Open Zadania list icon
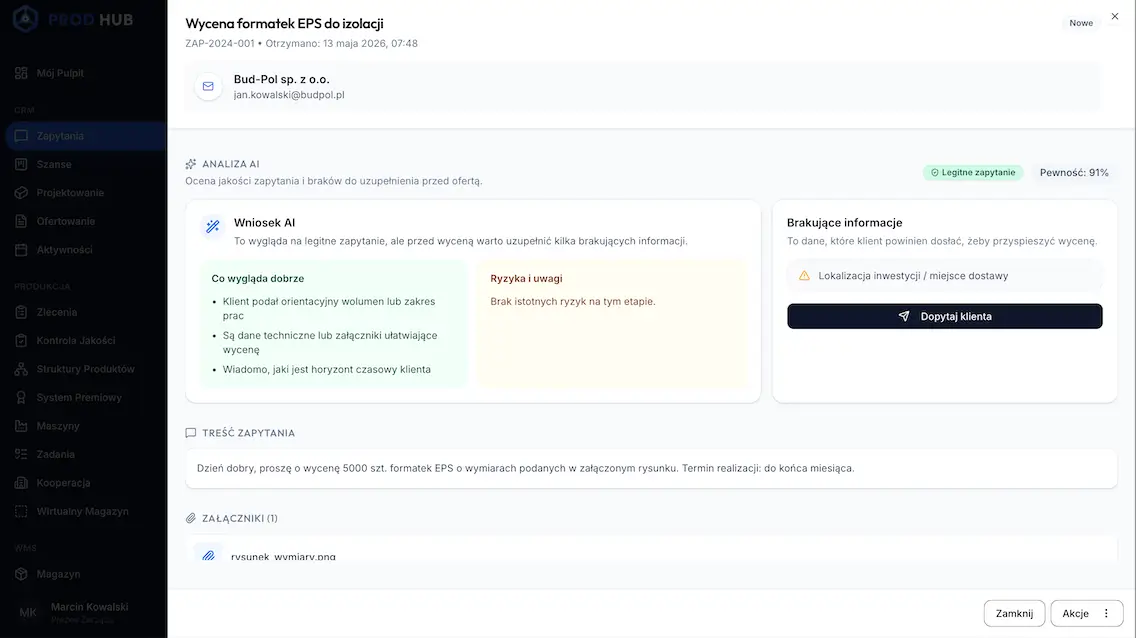 [x=21, y=454]
